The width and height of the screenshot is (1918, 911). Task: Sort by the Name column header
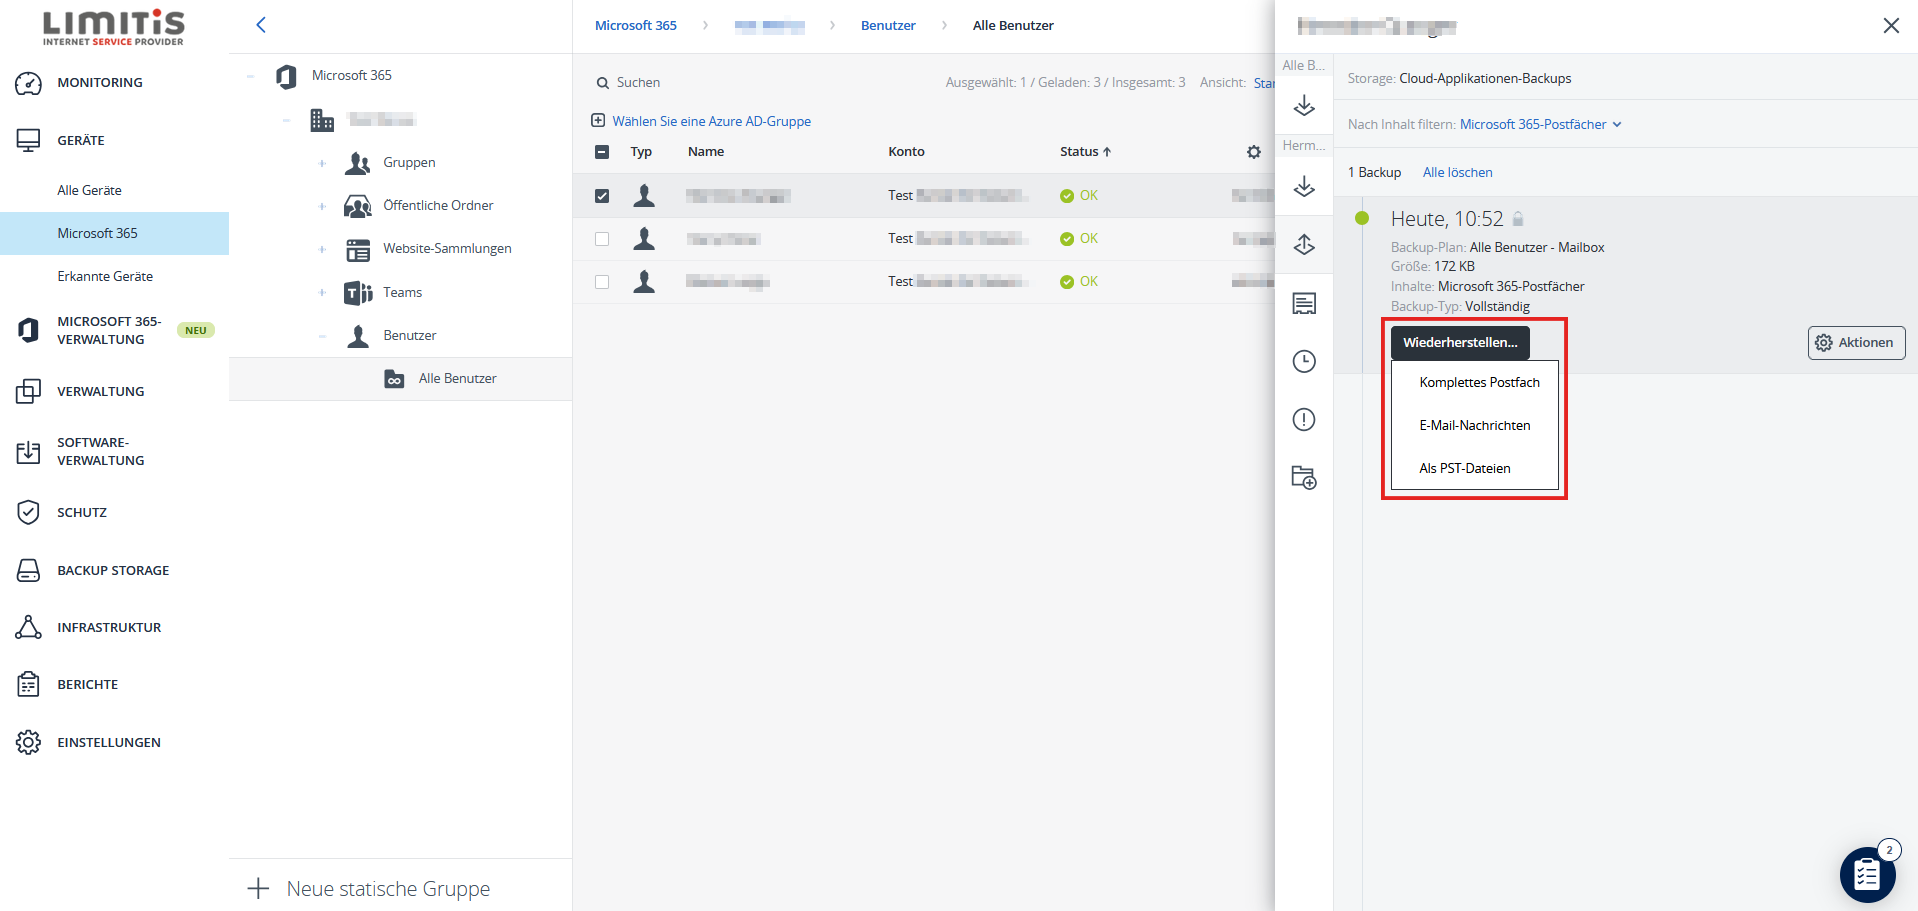706,152
